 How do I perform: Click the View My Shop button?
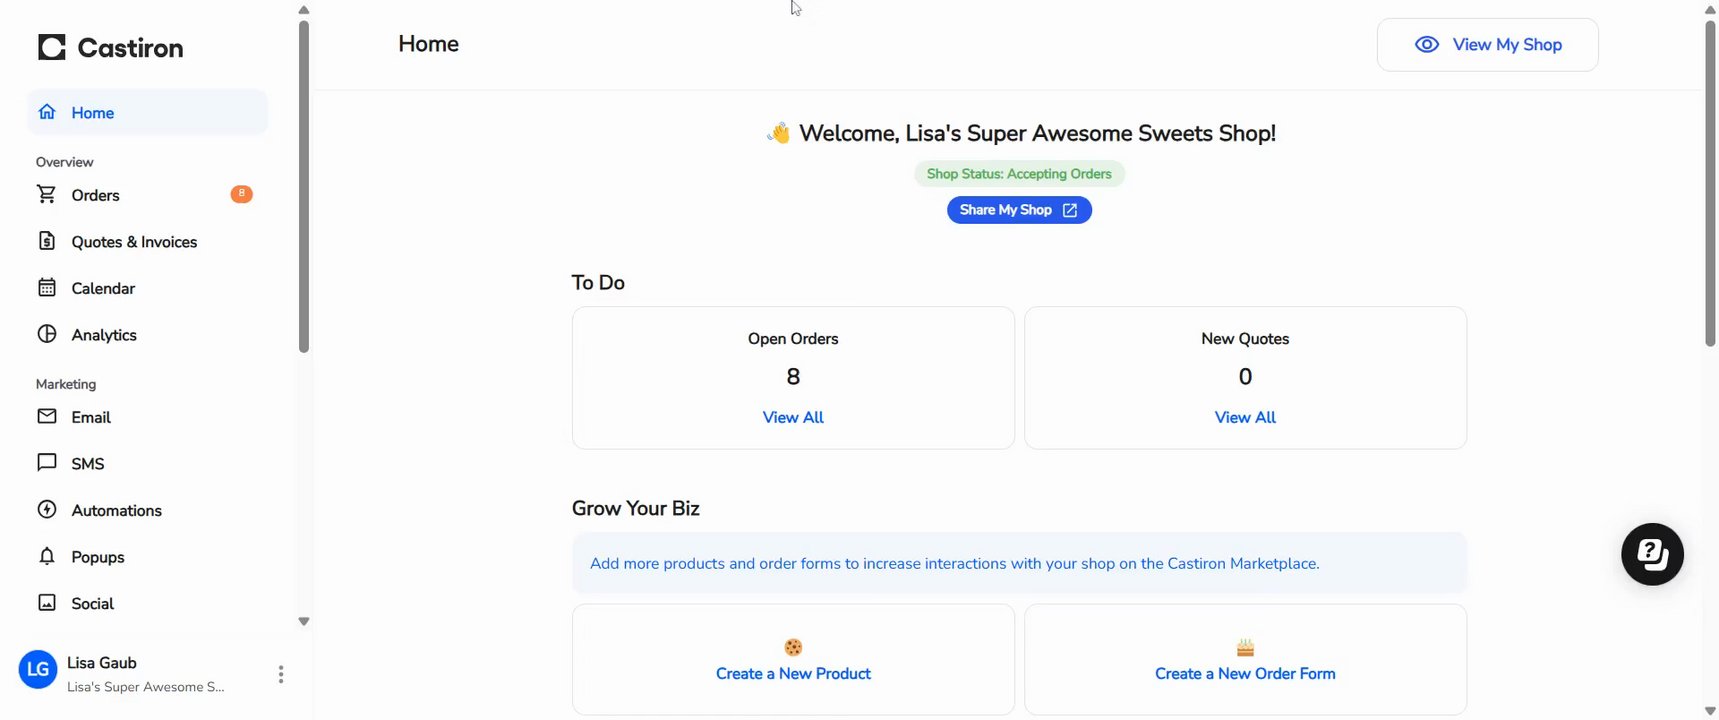pyautogui.click(x=1487, y=45)
